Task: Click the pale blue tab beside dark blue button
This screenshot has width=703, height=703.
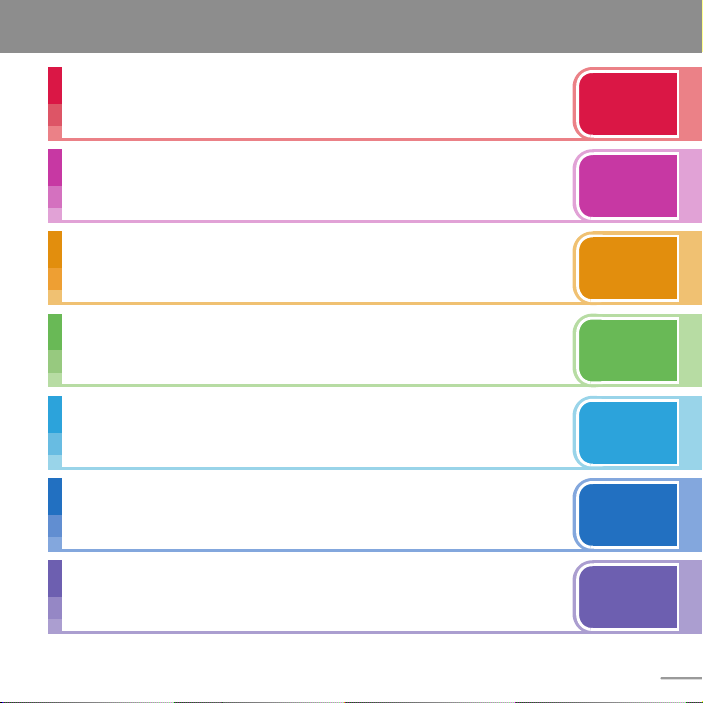Action: [x=690, y=515]
